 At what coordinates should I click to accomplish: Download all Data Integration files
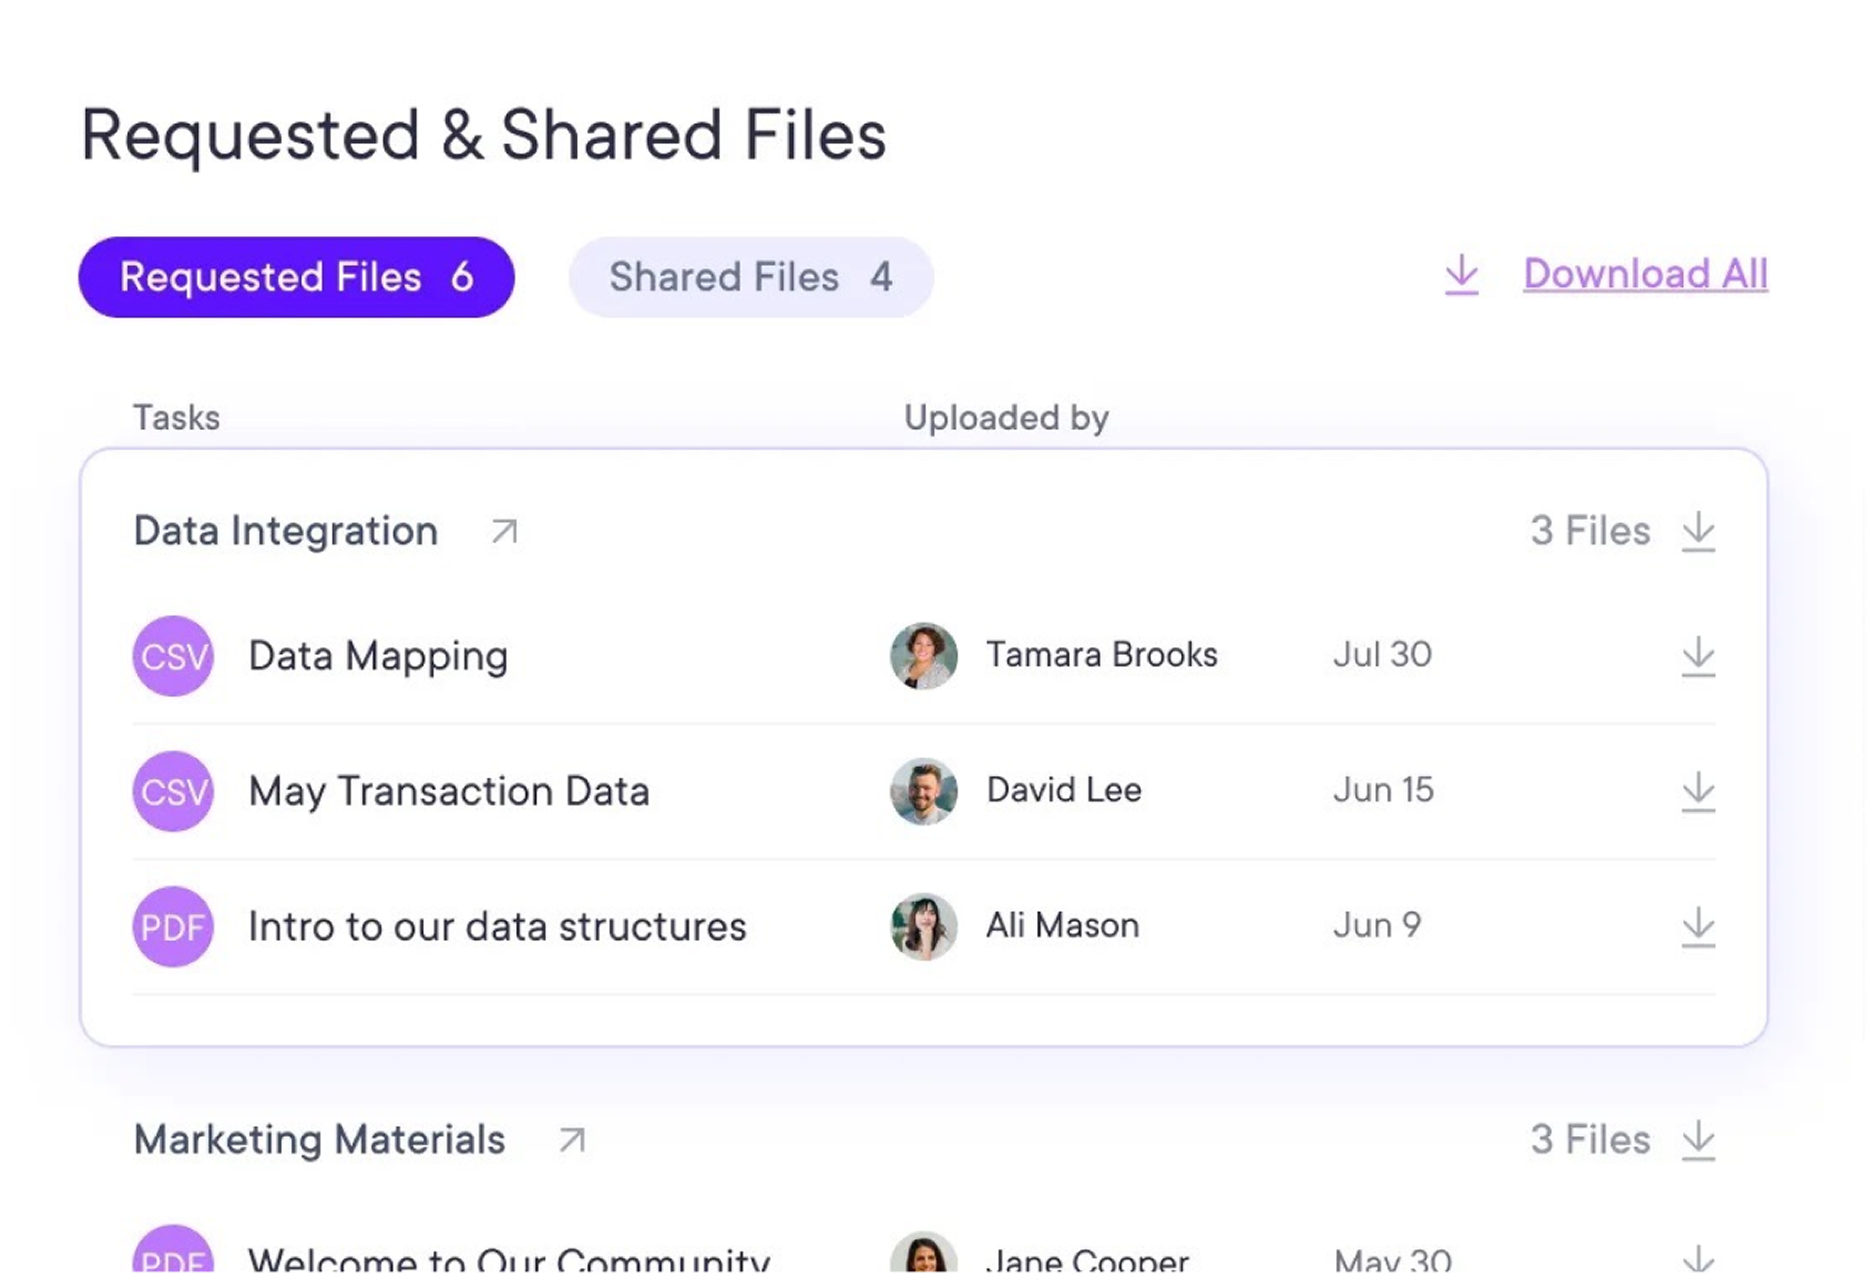pyautogui.click(x=1697, y=531)
